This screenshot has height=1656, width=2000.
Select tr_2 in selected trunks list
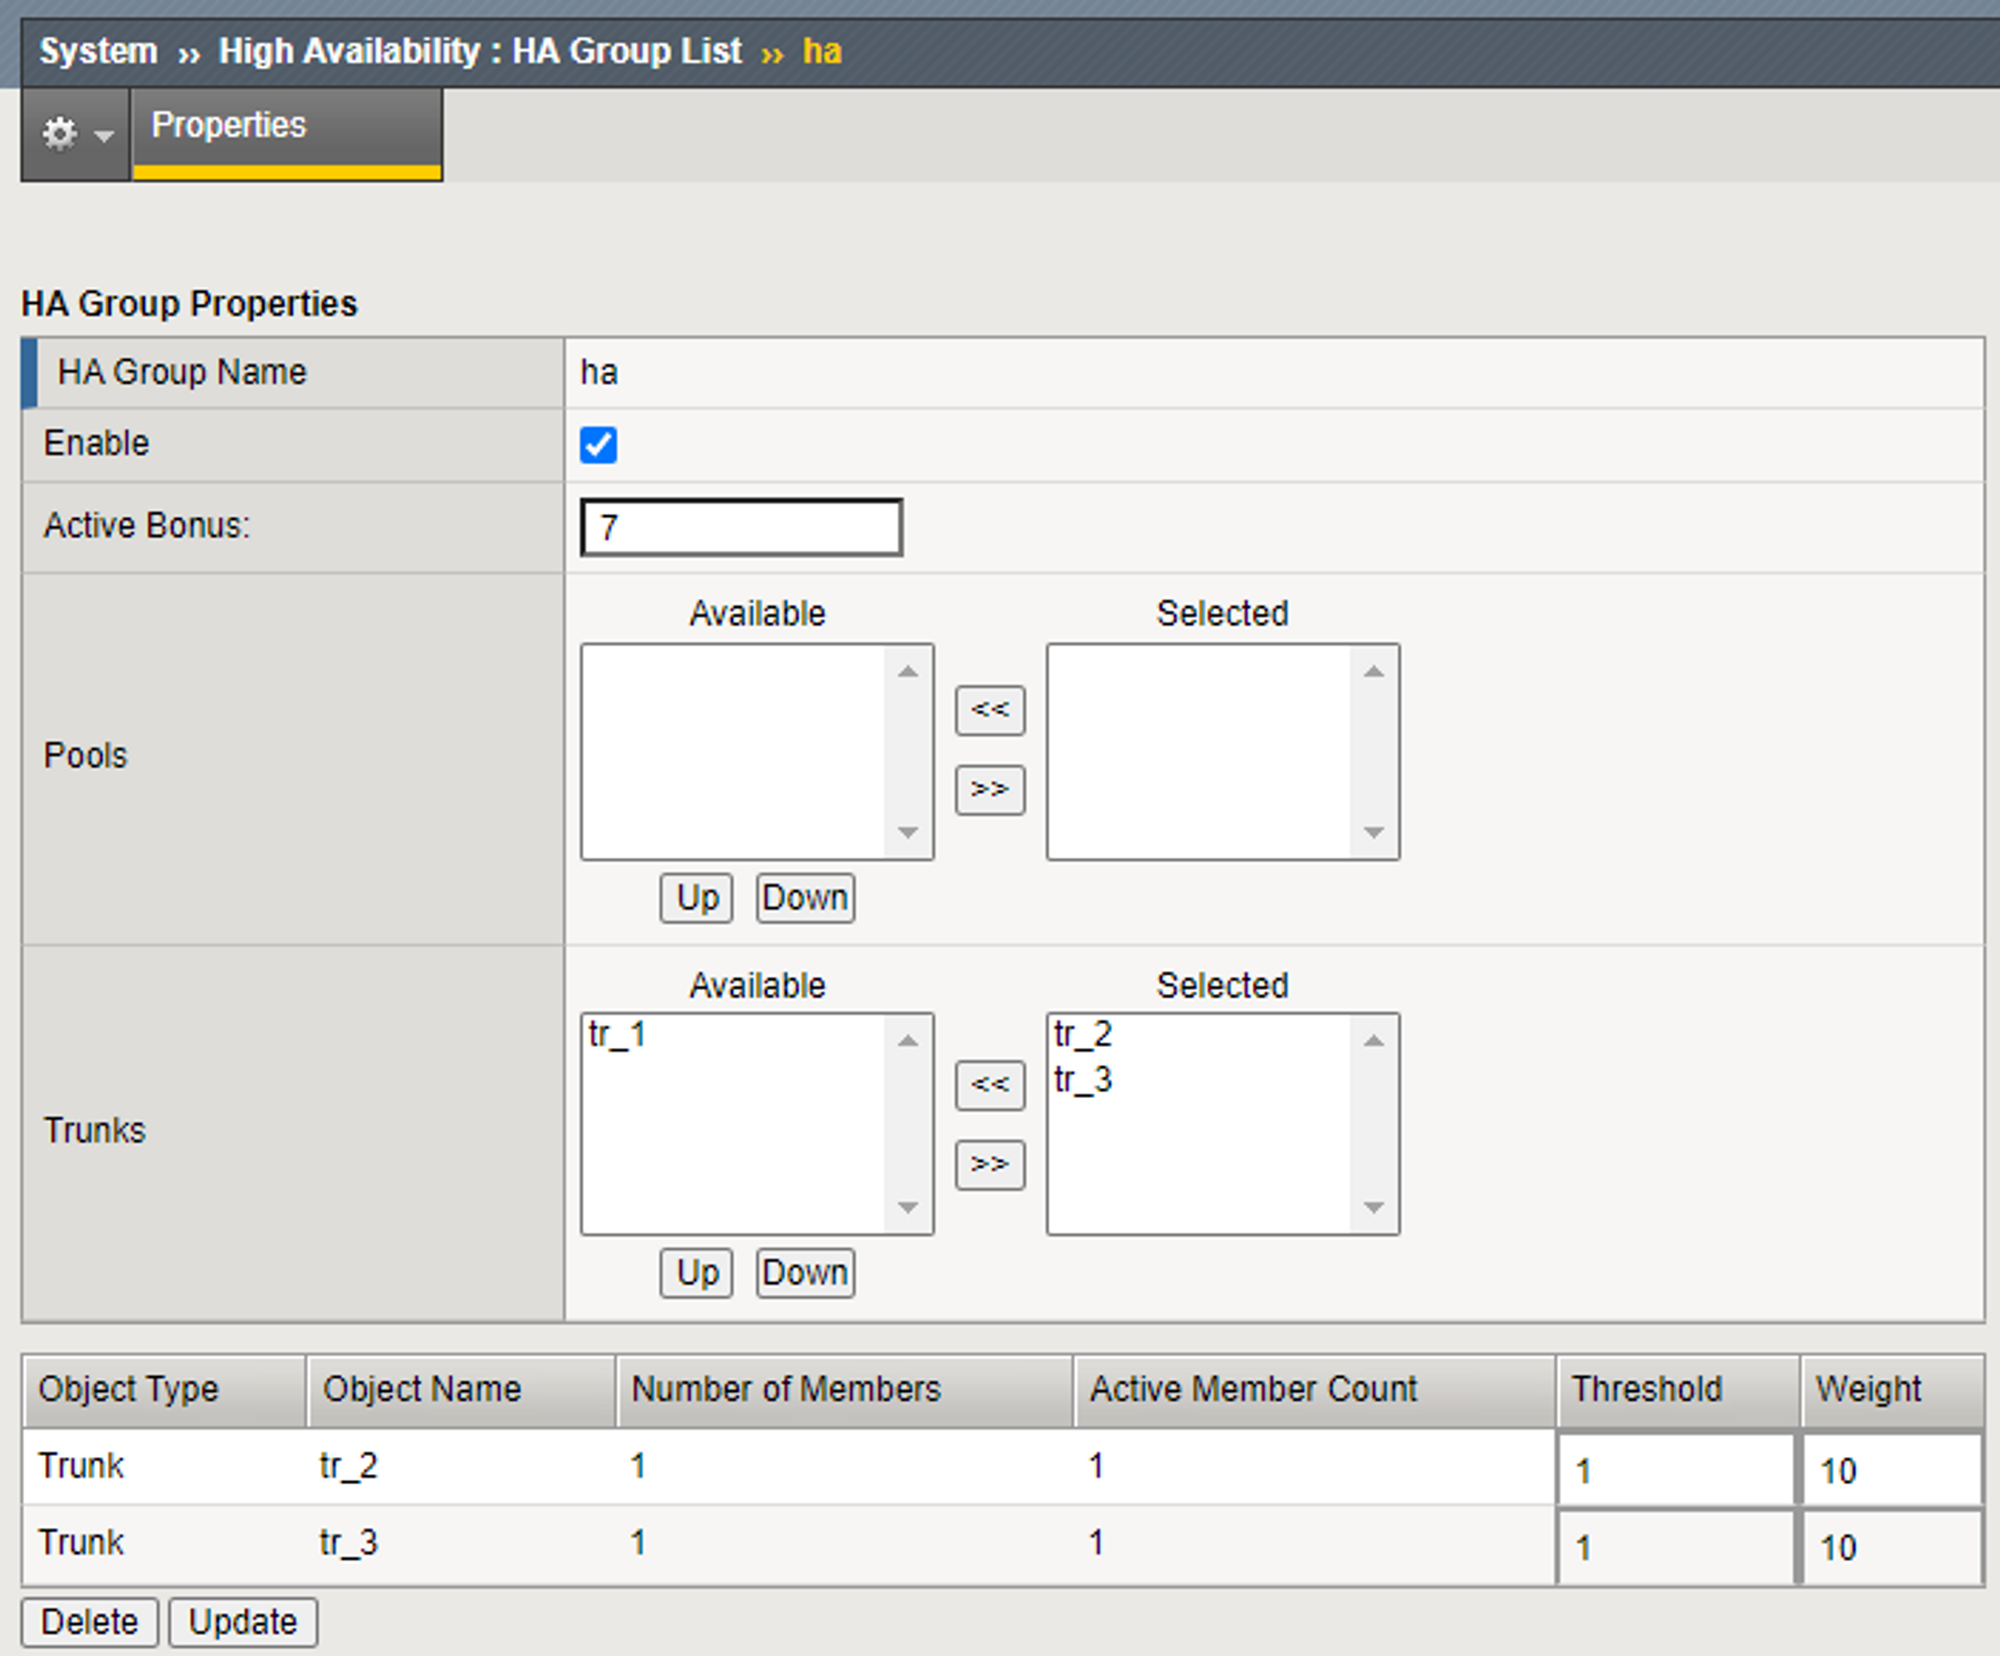coord(1083,1034)
